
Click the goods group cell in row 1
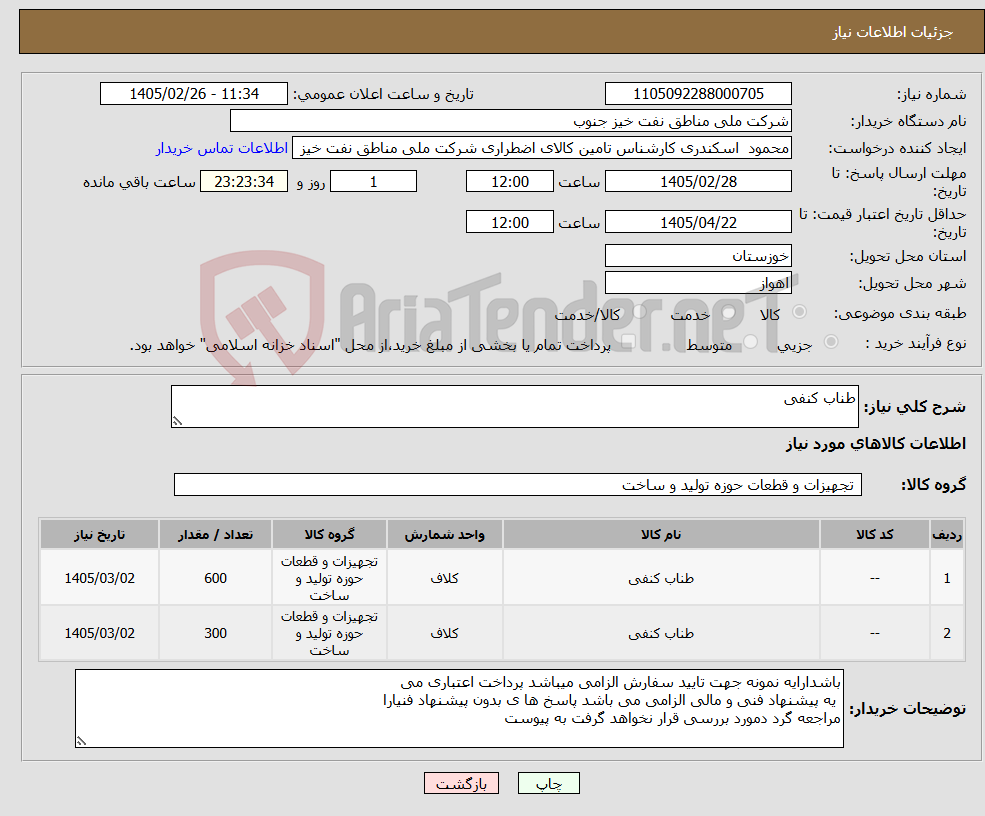pos(329,578)
